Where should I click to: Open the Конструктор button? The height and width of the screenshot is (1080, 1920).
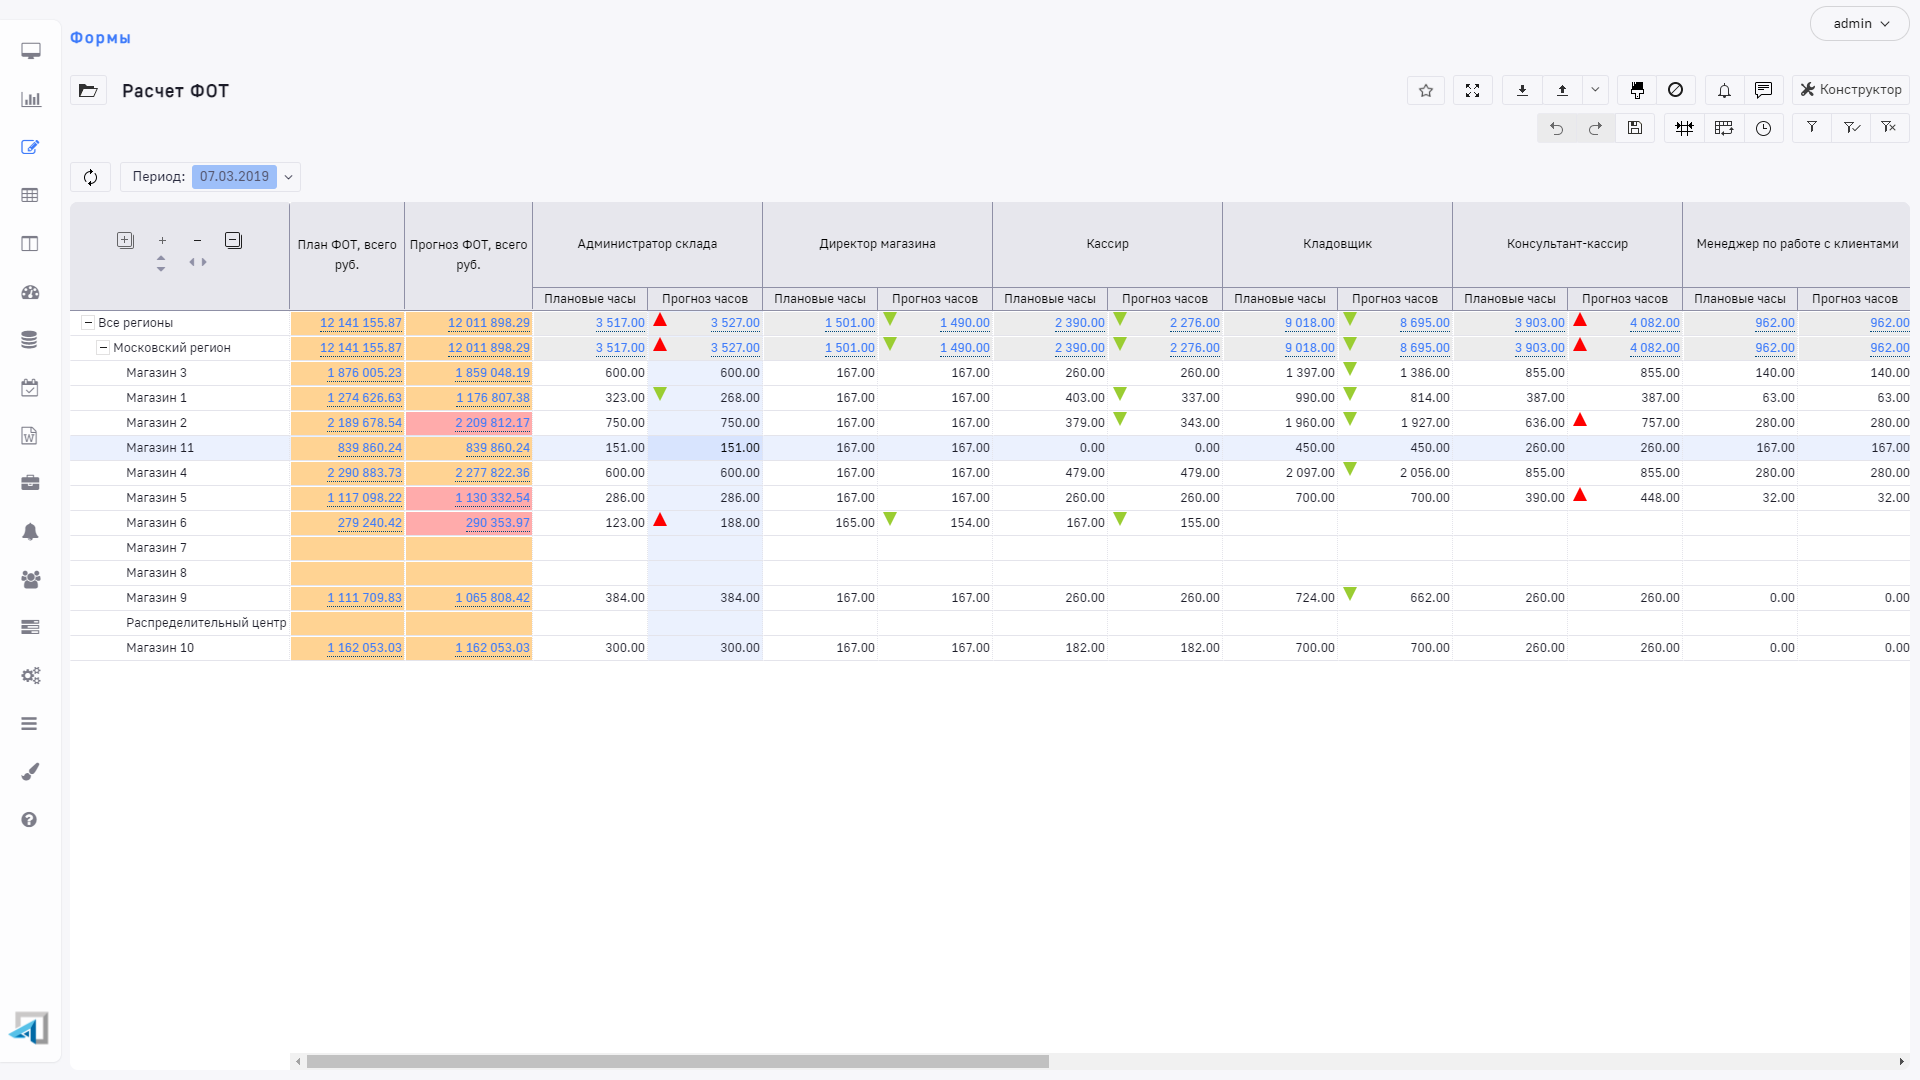(x=1851, y=90)
